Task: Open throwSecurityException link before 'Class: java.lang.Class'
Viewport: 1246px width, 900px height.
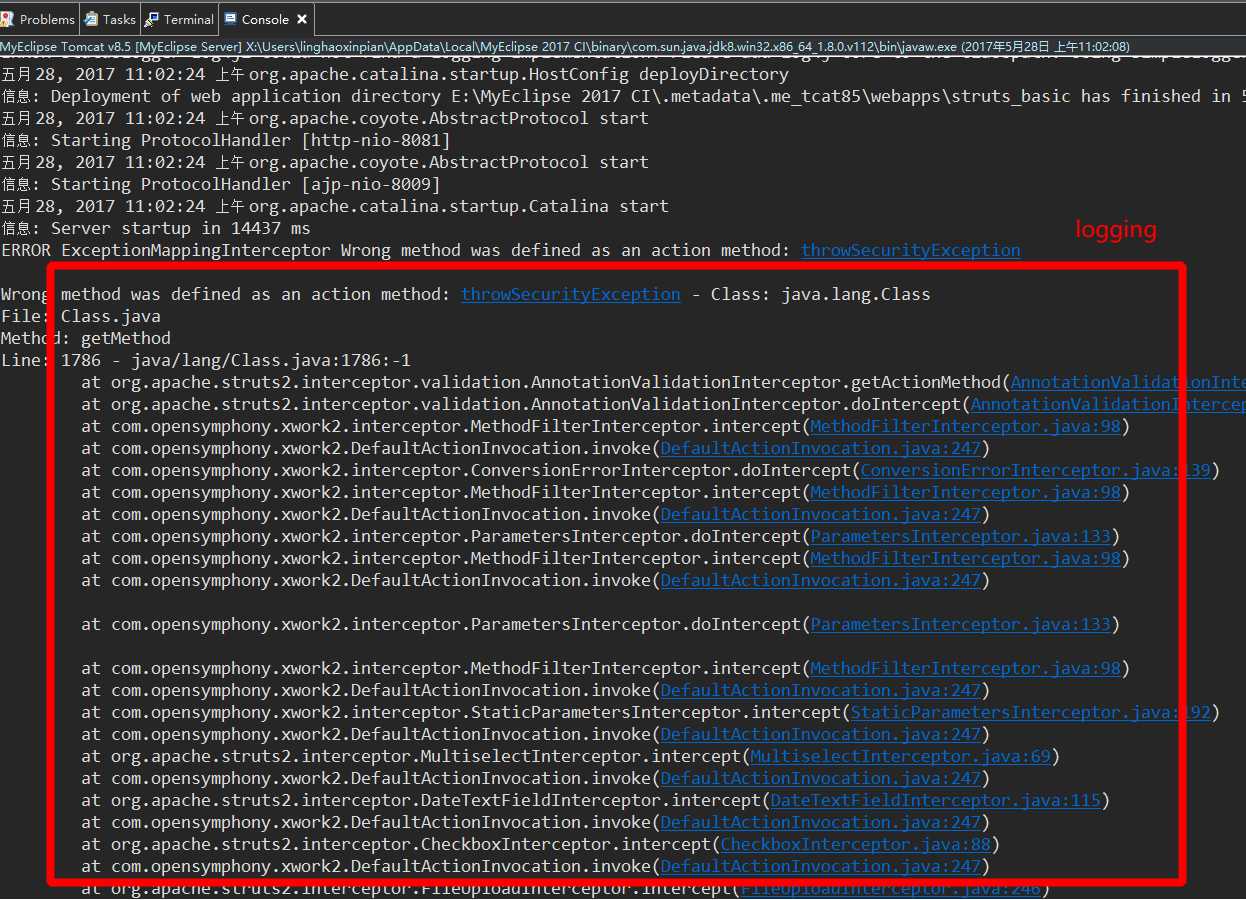Action: pyautogui.click(x=570, y=294)
